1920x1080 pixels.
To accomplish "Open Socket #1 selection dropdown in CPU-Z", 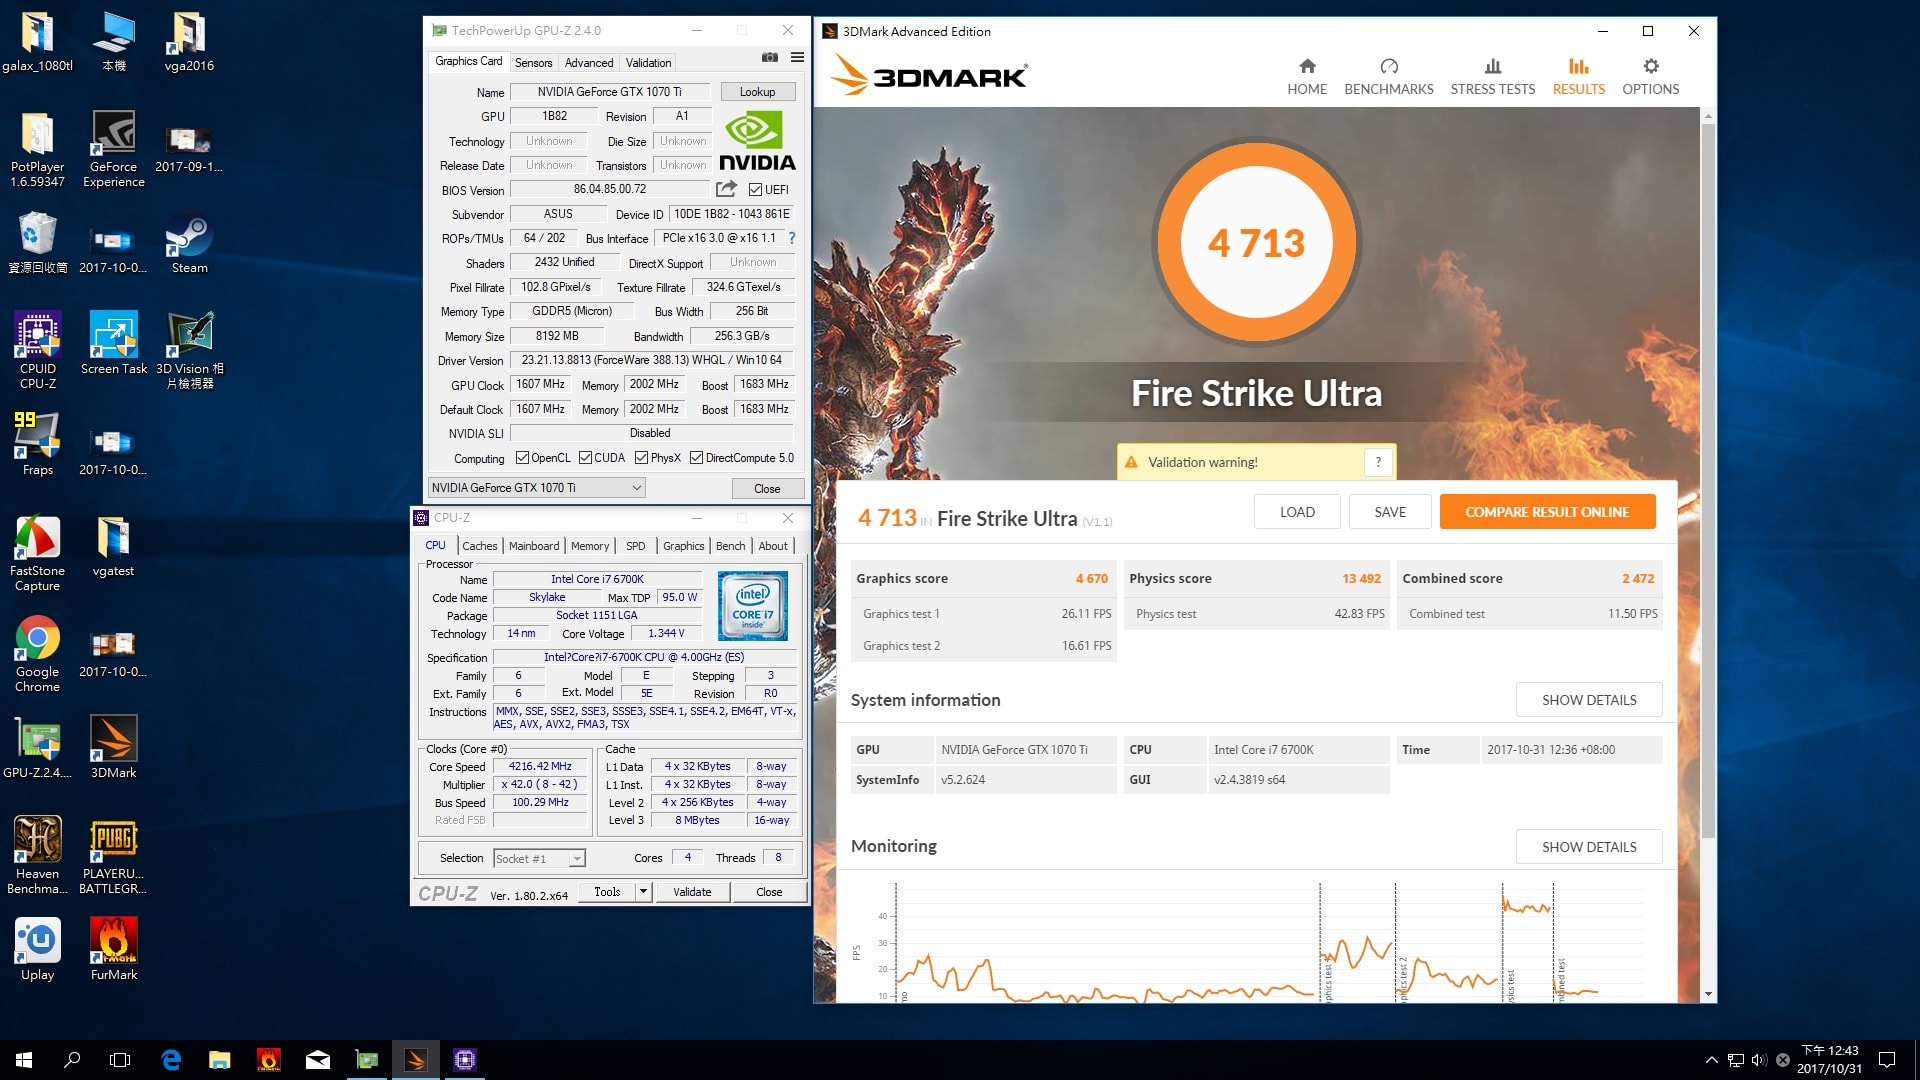I will (x=539, y=859).
